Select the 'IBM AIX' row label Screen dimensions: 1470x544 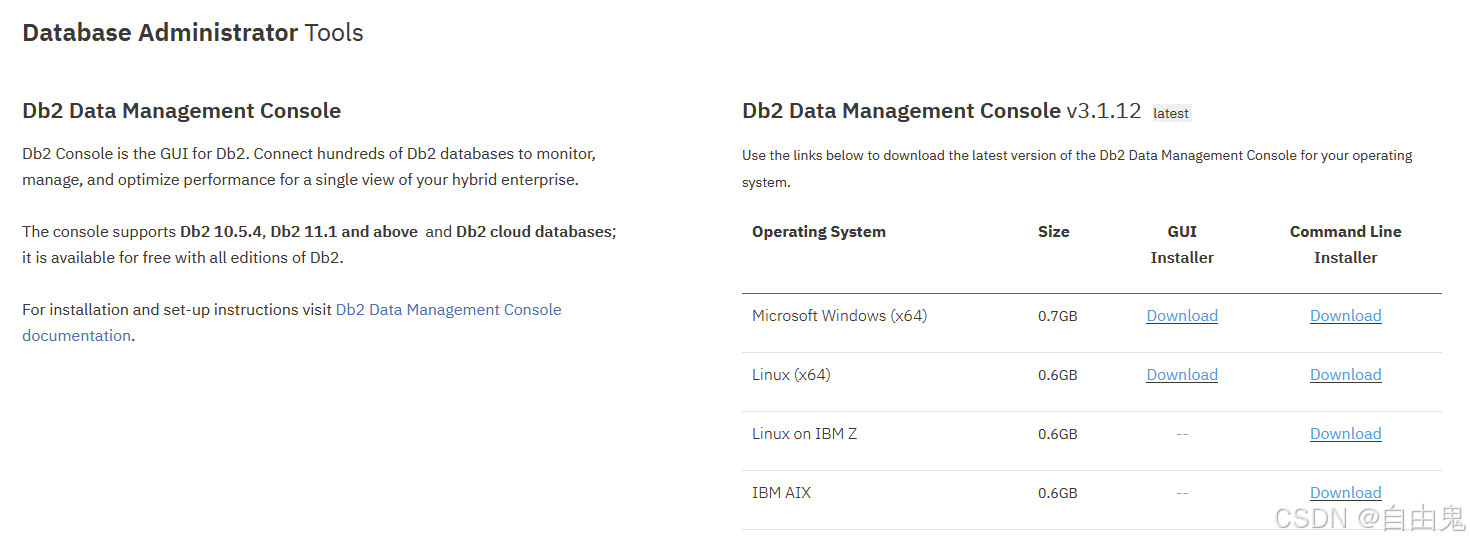pyautogui.click(x=781, y=493)
